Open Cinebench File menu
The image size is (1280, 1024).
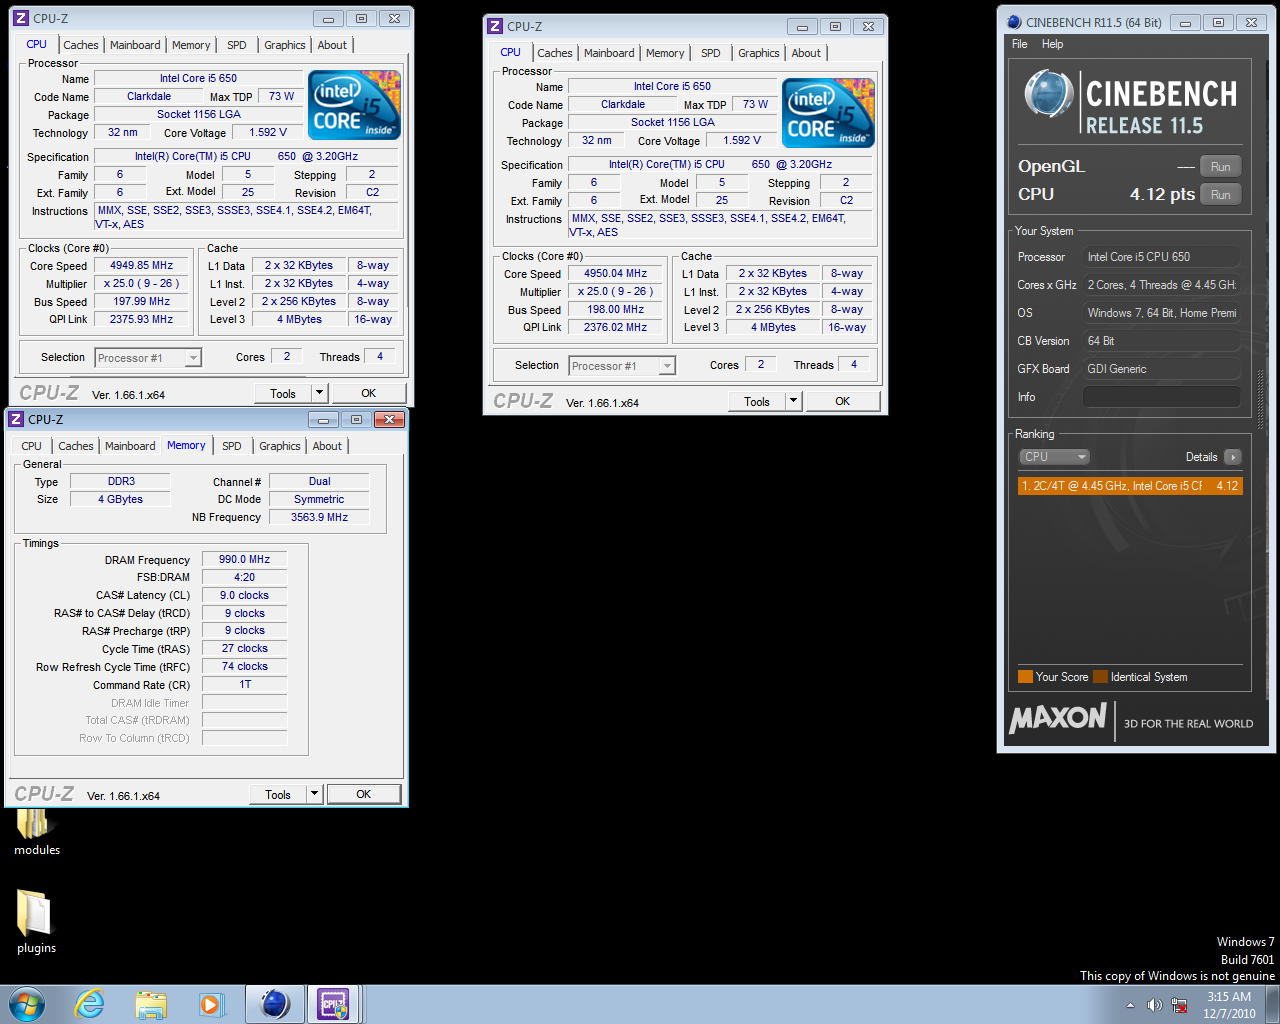point(1020,44)
